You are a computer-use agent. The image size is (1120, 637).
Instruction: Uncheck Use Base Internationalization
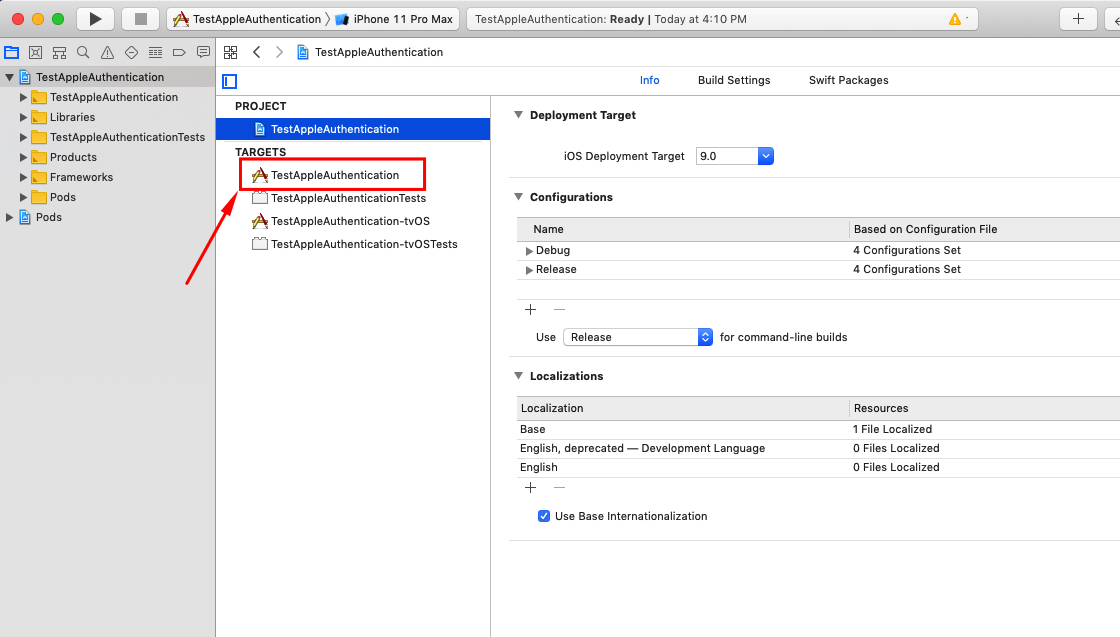pos(544,516)
